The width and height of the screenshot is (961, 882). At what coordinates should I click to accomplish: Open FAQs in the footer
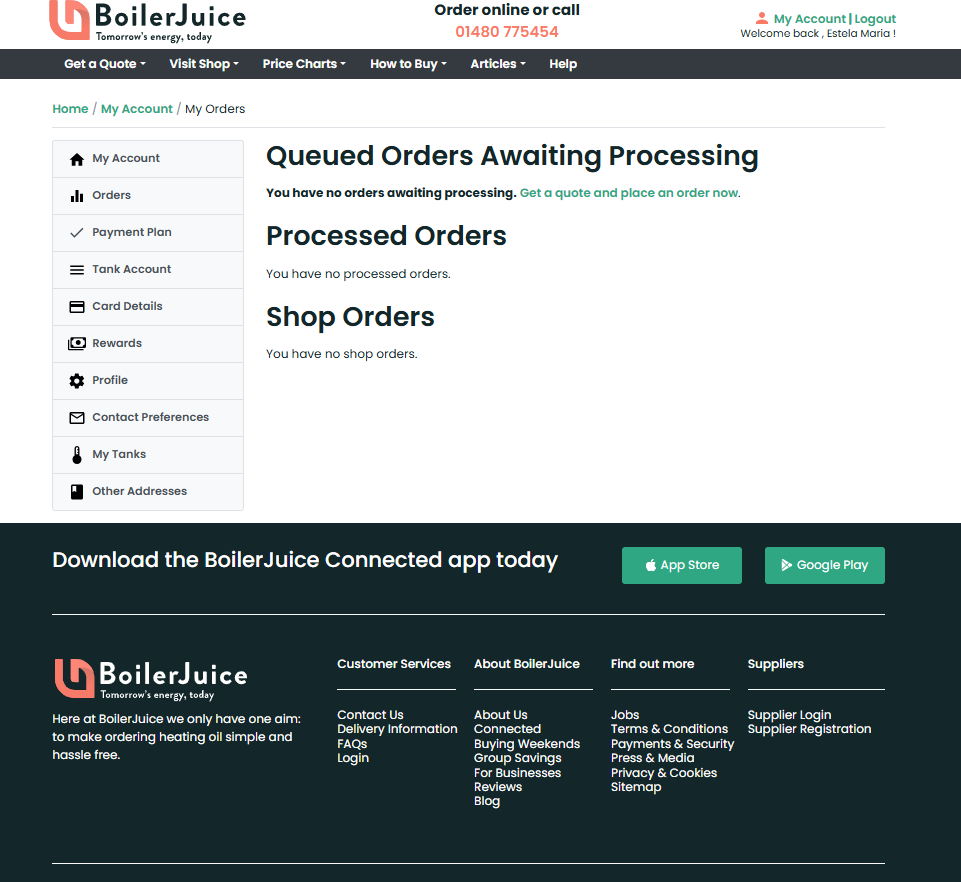[352, 743]
